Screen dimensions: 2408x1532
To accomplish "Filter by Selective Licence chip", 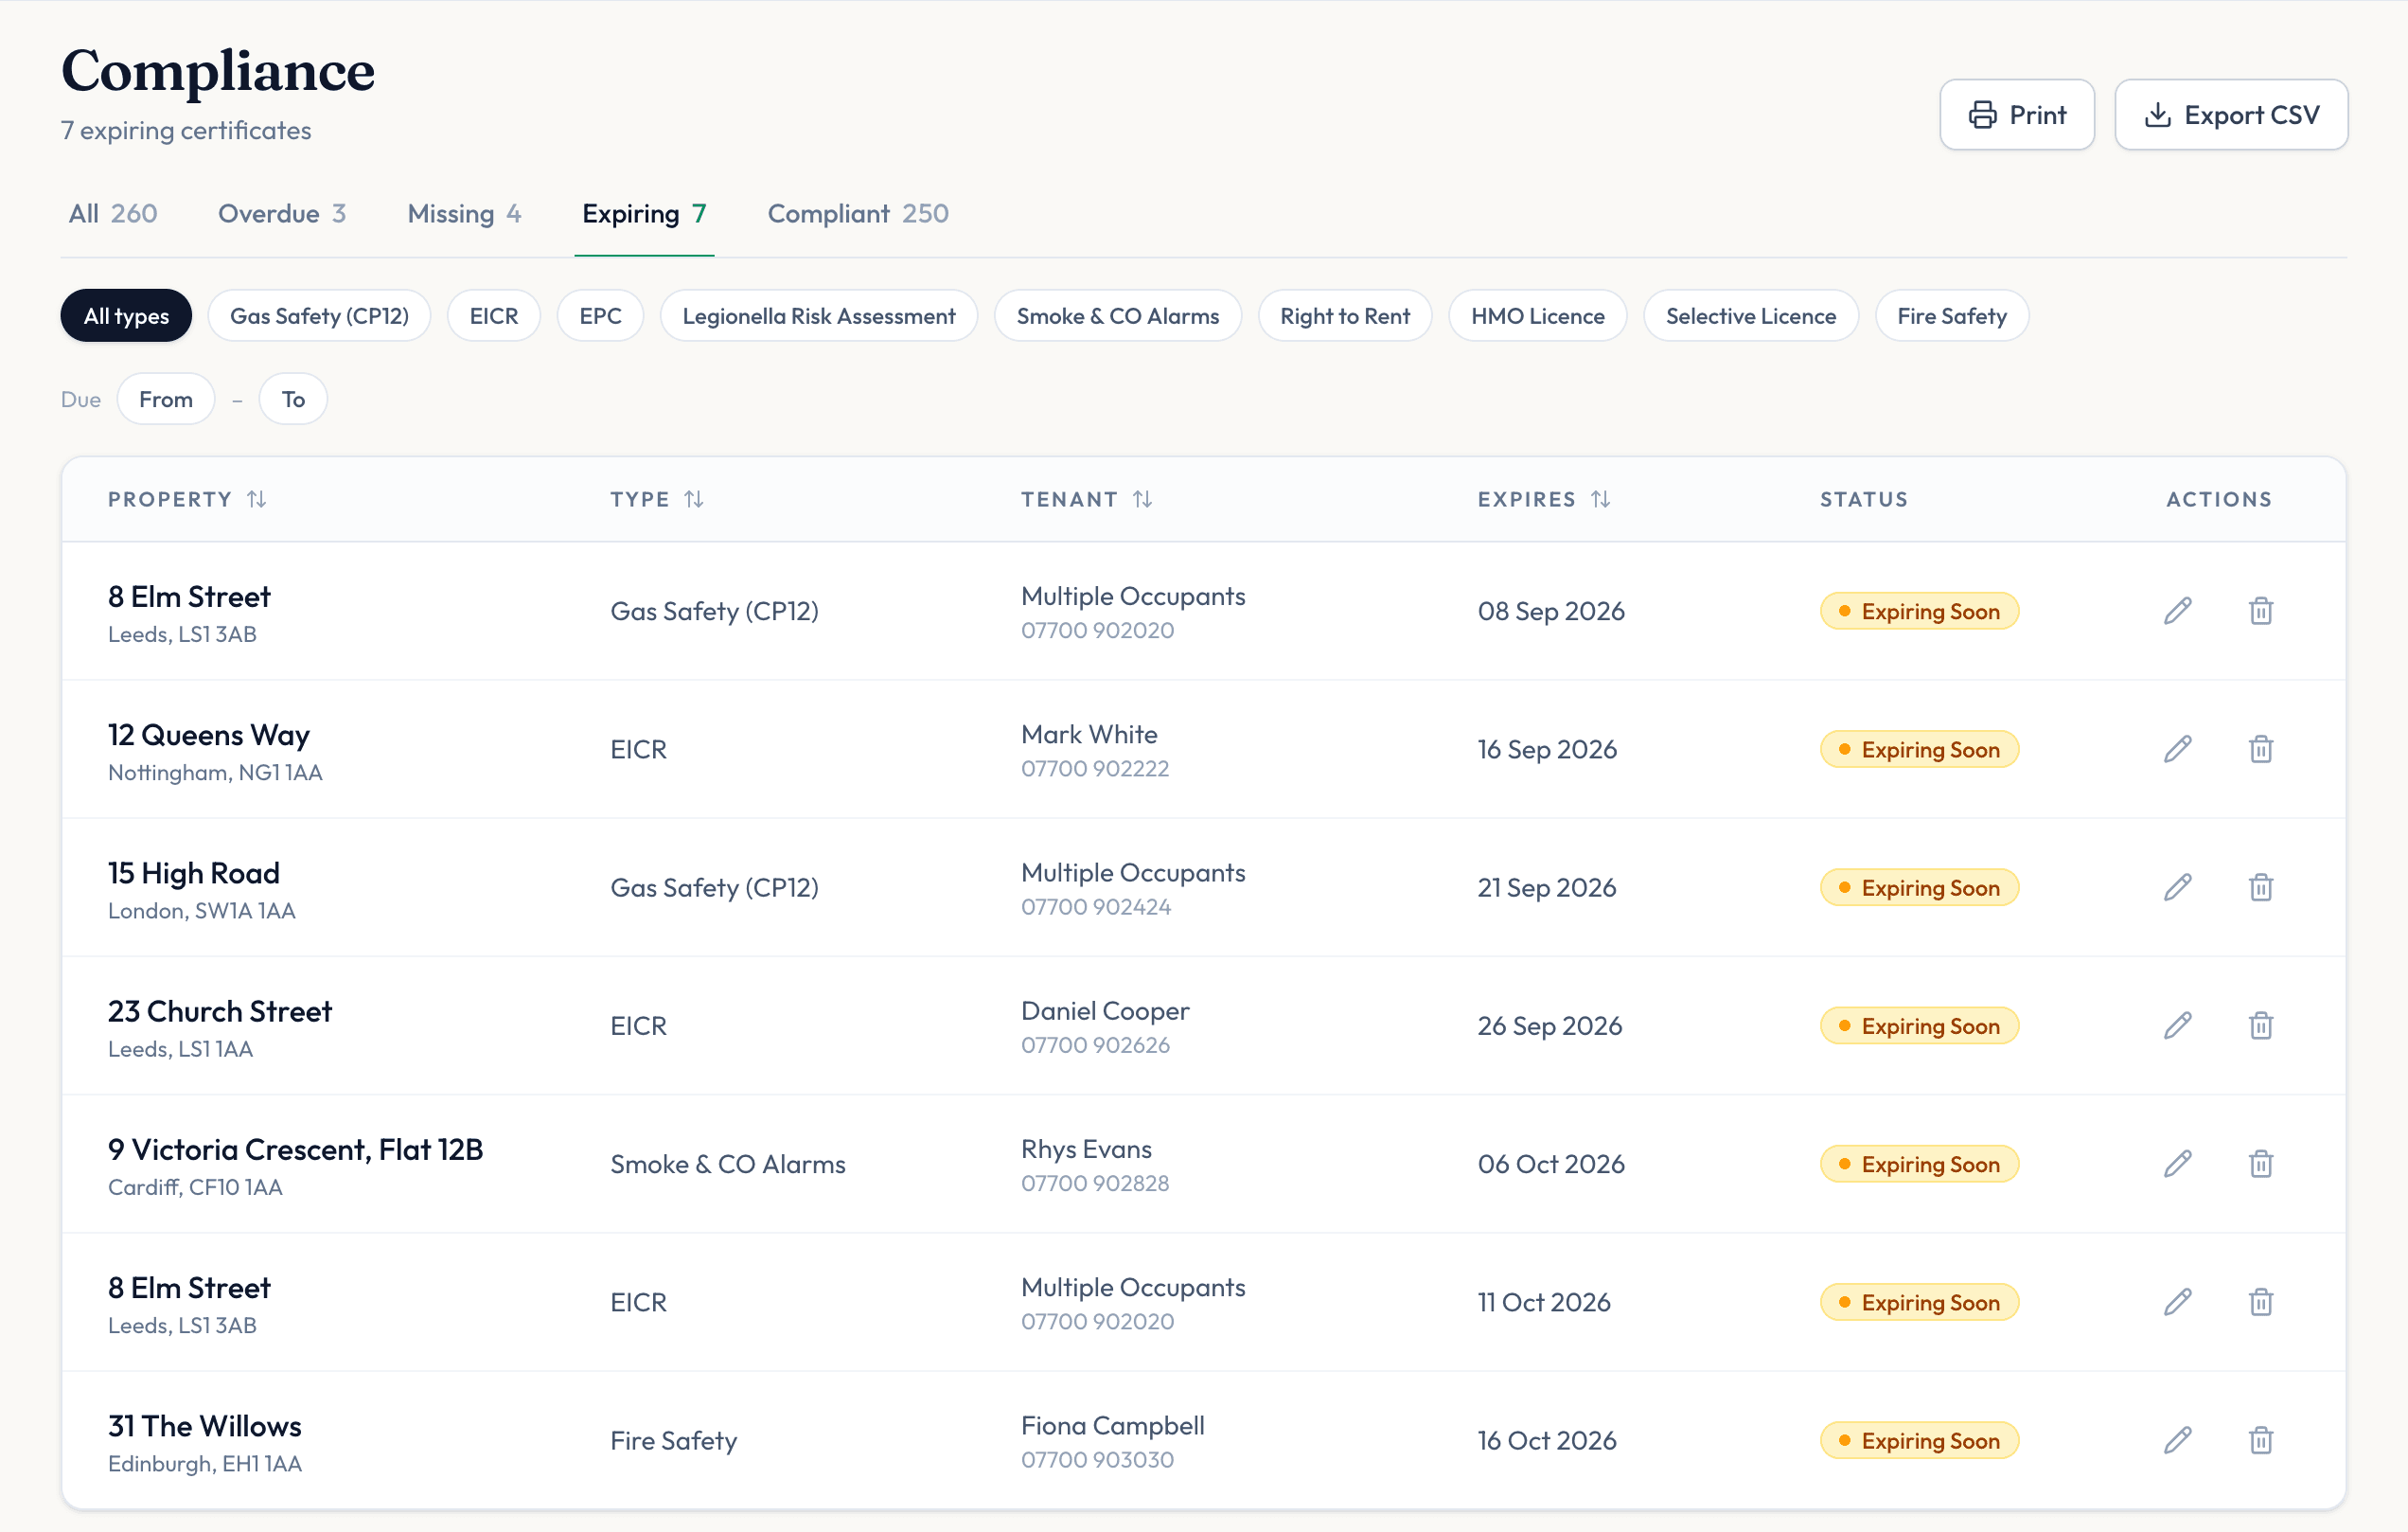I will pyautogui.click(x=1750, y=316).
